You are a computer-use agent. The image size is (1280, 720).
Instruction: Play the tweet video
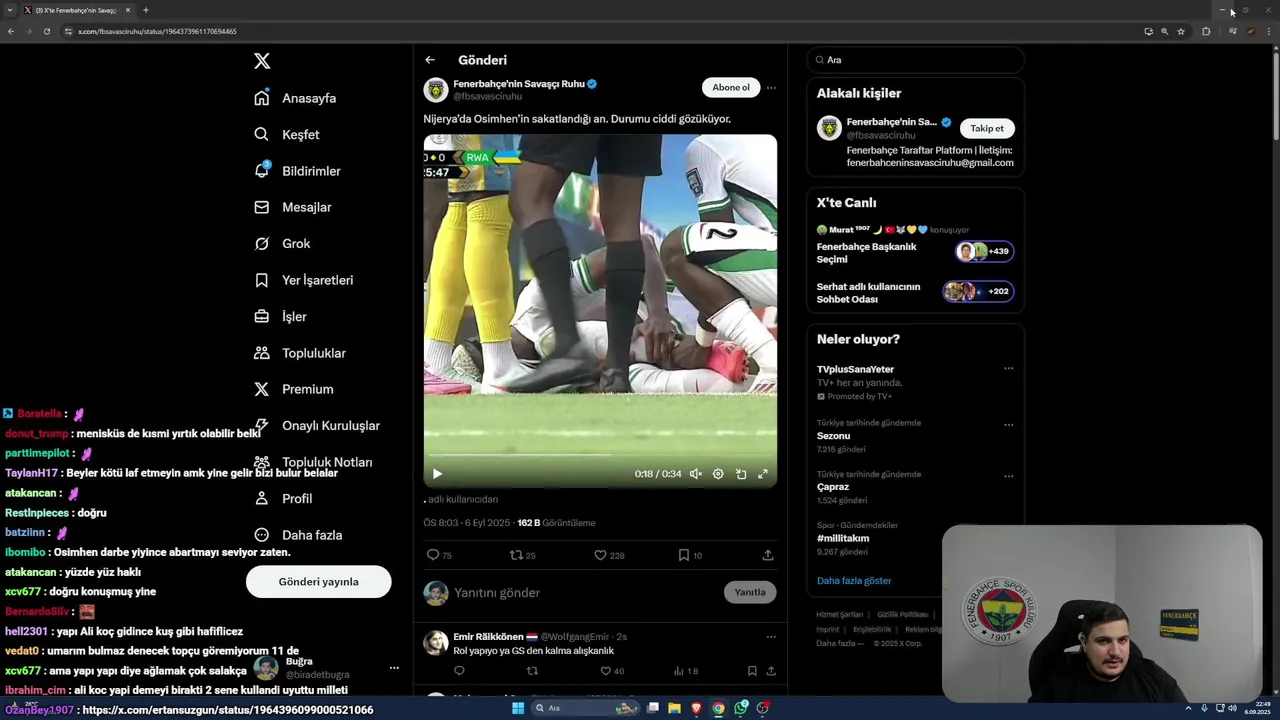437,474
